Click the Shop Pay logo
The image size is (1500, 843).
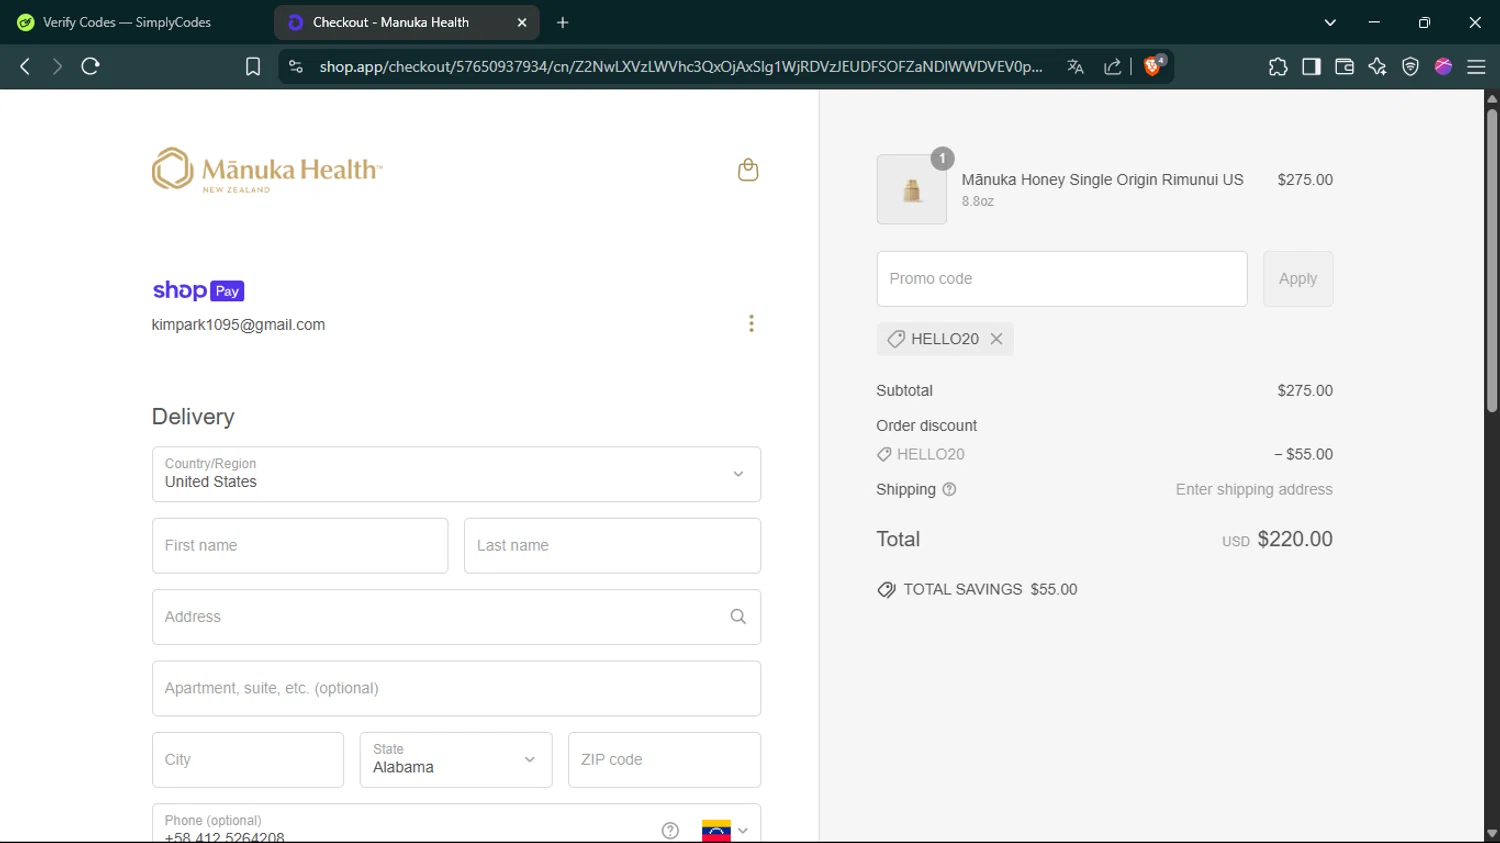(198, 290)
